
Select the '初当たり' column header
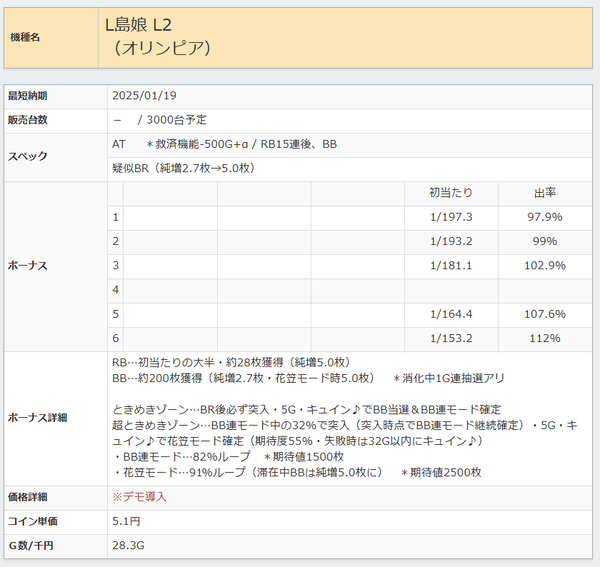tap(451, 192)
